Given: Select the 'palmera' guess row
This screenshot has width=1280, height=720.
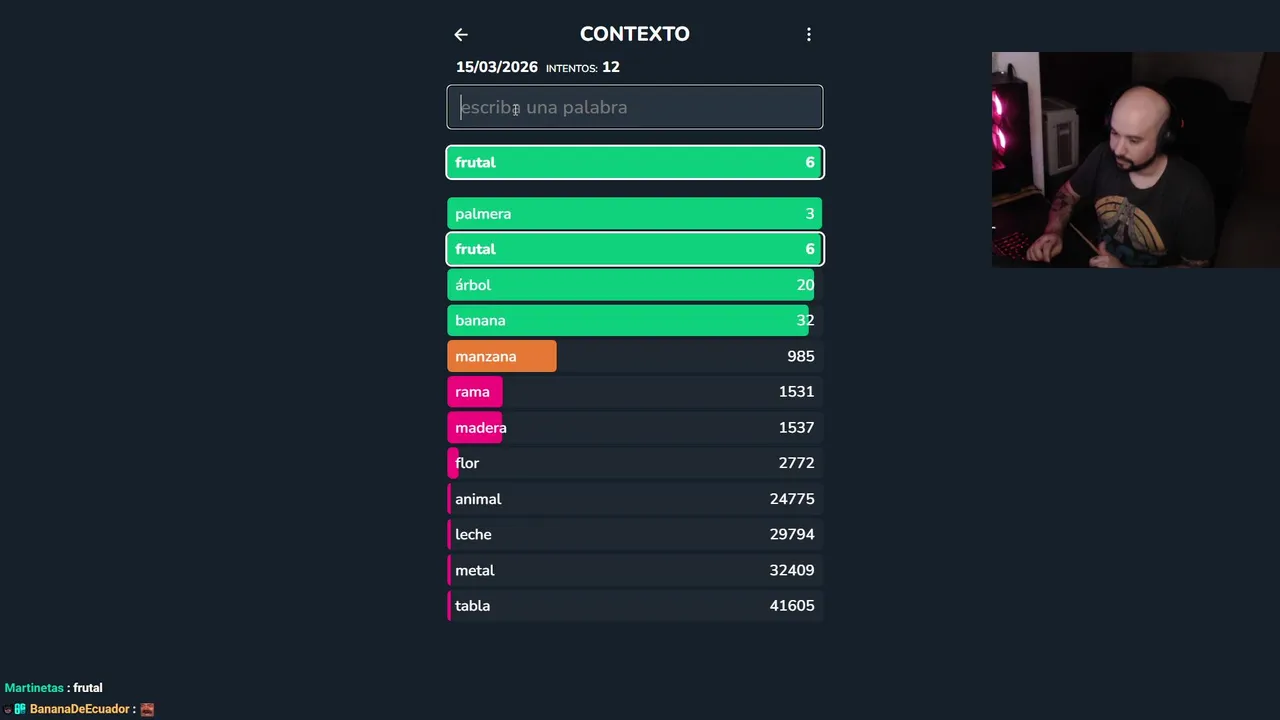Looking at the screenshot, I should [634, 214].
